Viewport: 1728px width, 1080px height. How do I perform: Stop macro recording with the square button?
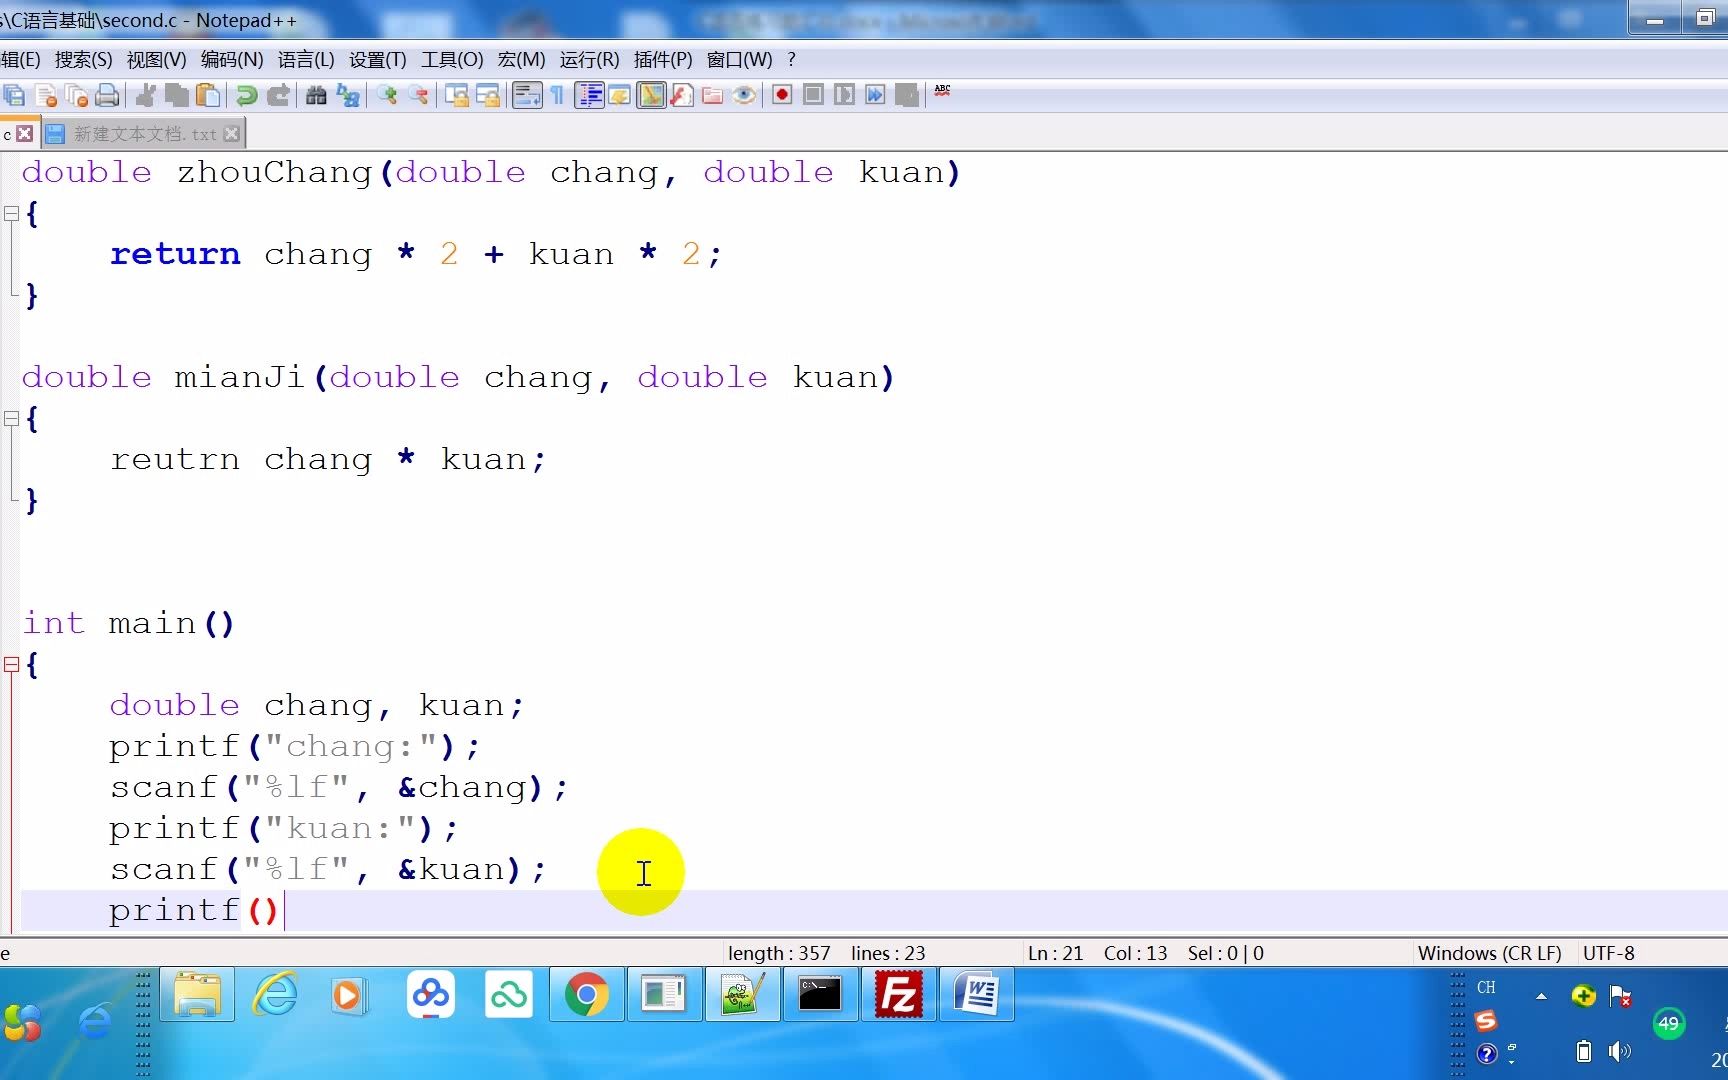tap(813, 95)
